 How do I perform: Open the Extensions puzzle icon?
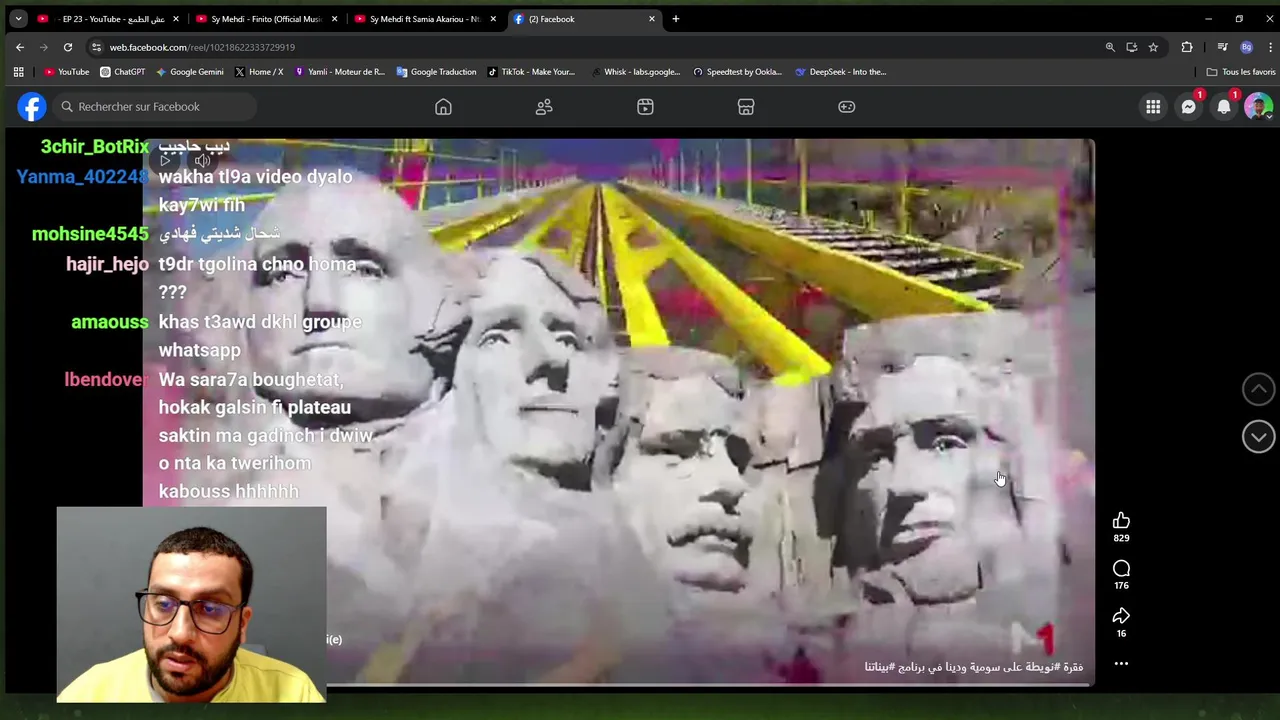pyautogui.click(x=1187, y=47)
